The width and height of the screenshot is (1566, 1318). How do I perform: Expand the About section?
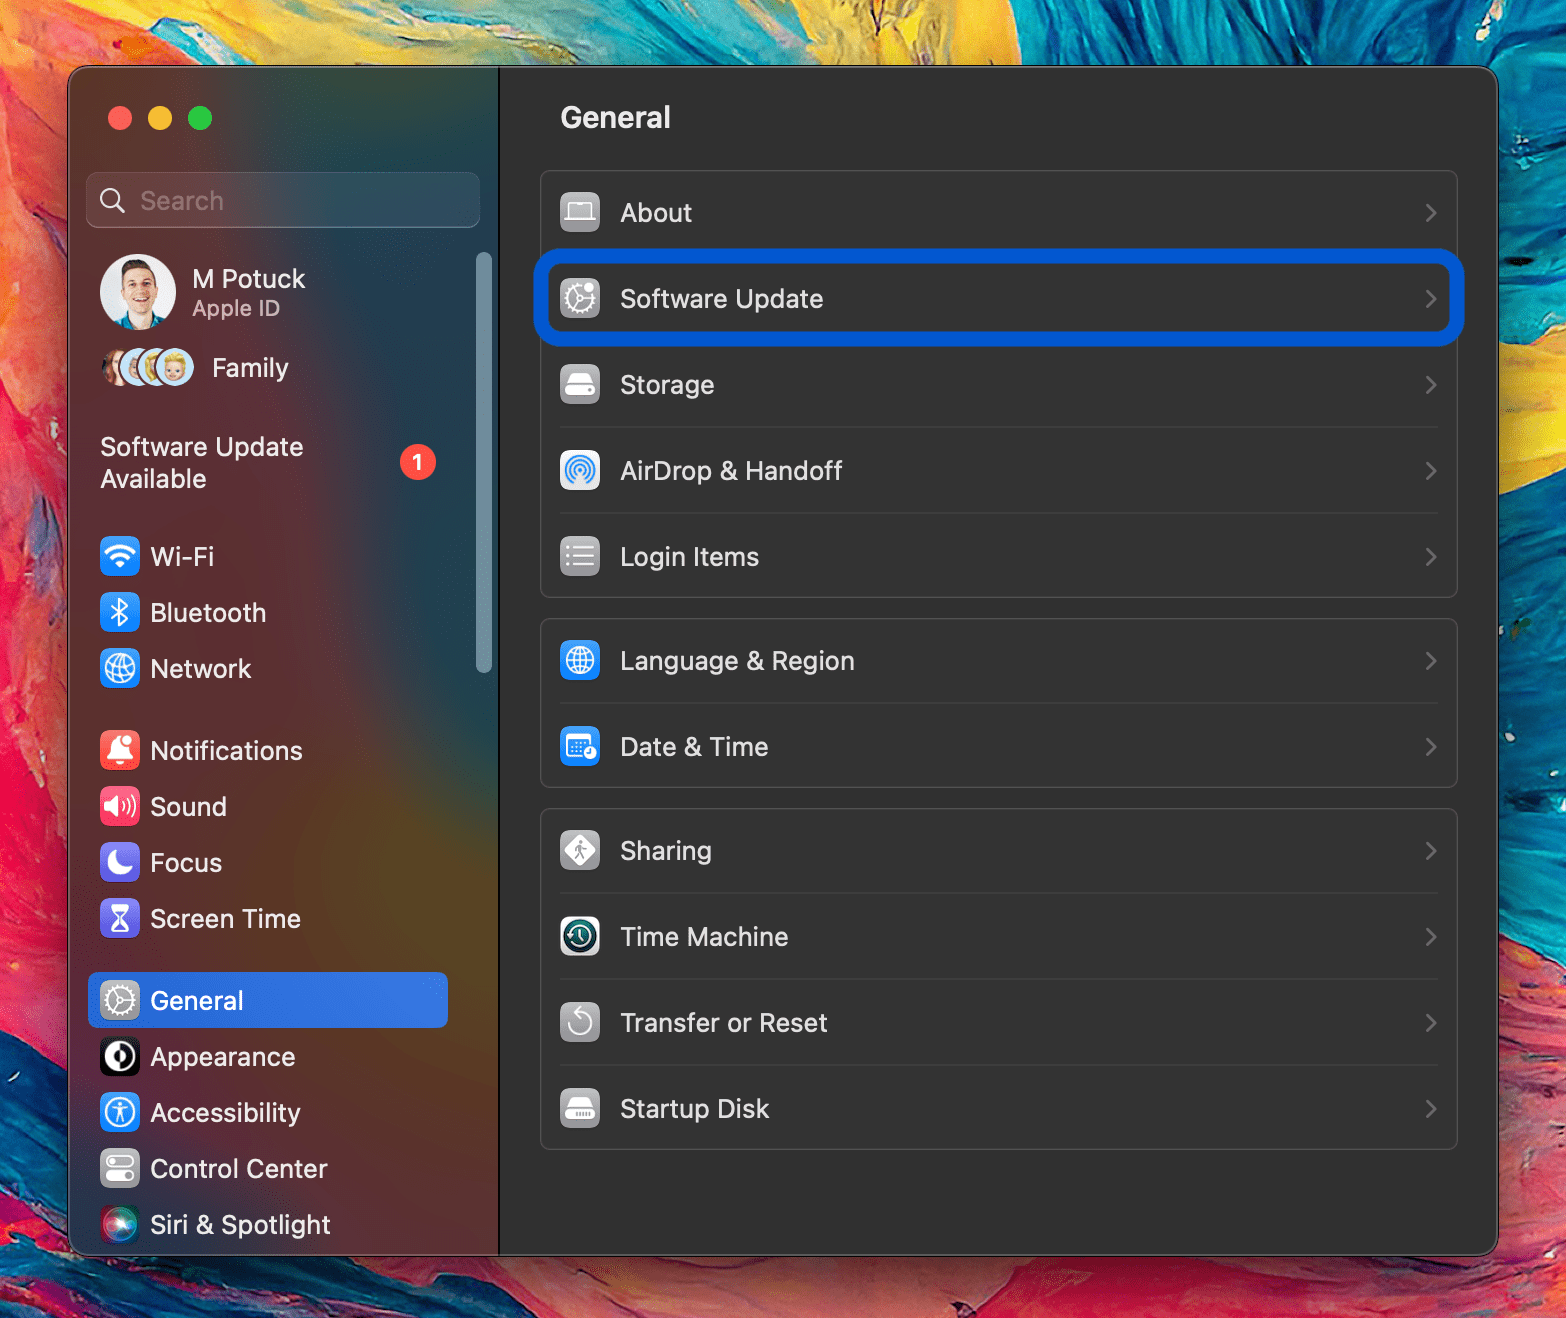pos(997,212)
